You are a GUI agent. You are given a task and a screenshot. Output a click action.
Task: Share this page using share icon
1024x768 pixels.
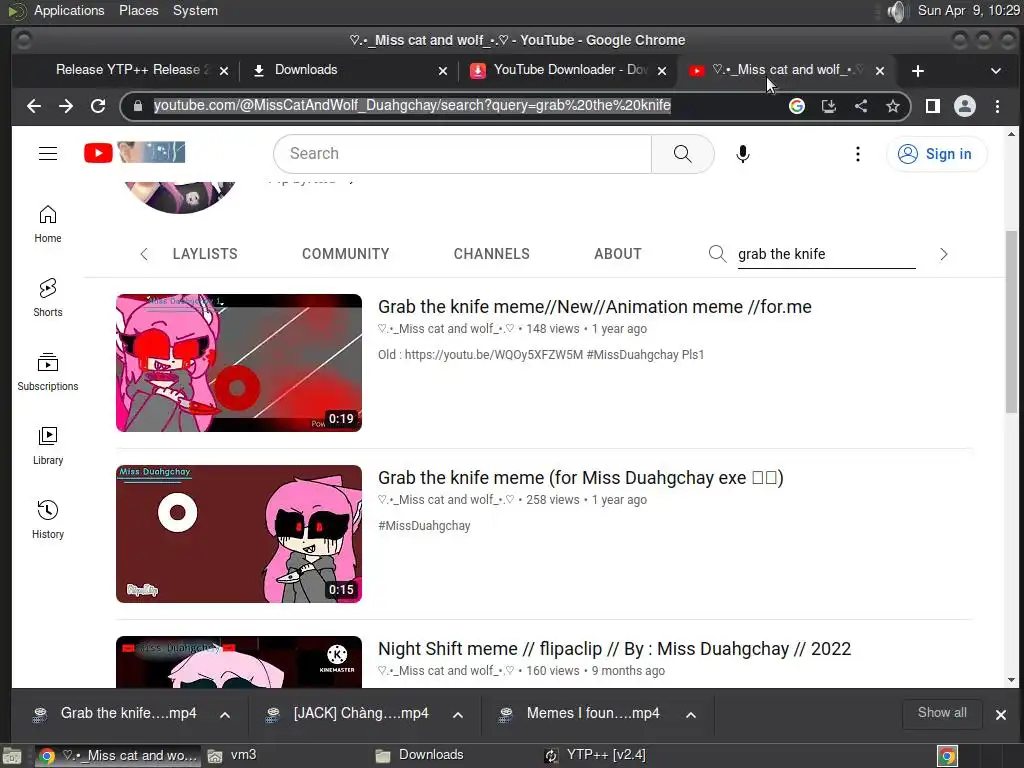click(861, 106)
